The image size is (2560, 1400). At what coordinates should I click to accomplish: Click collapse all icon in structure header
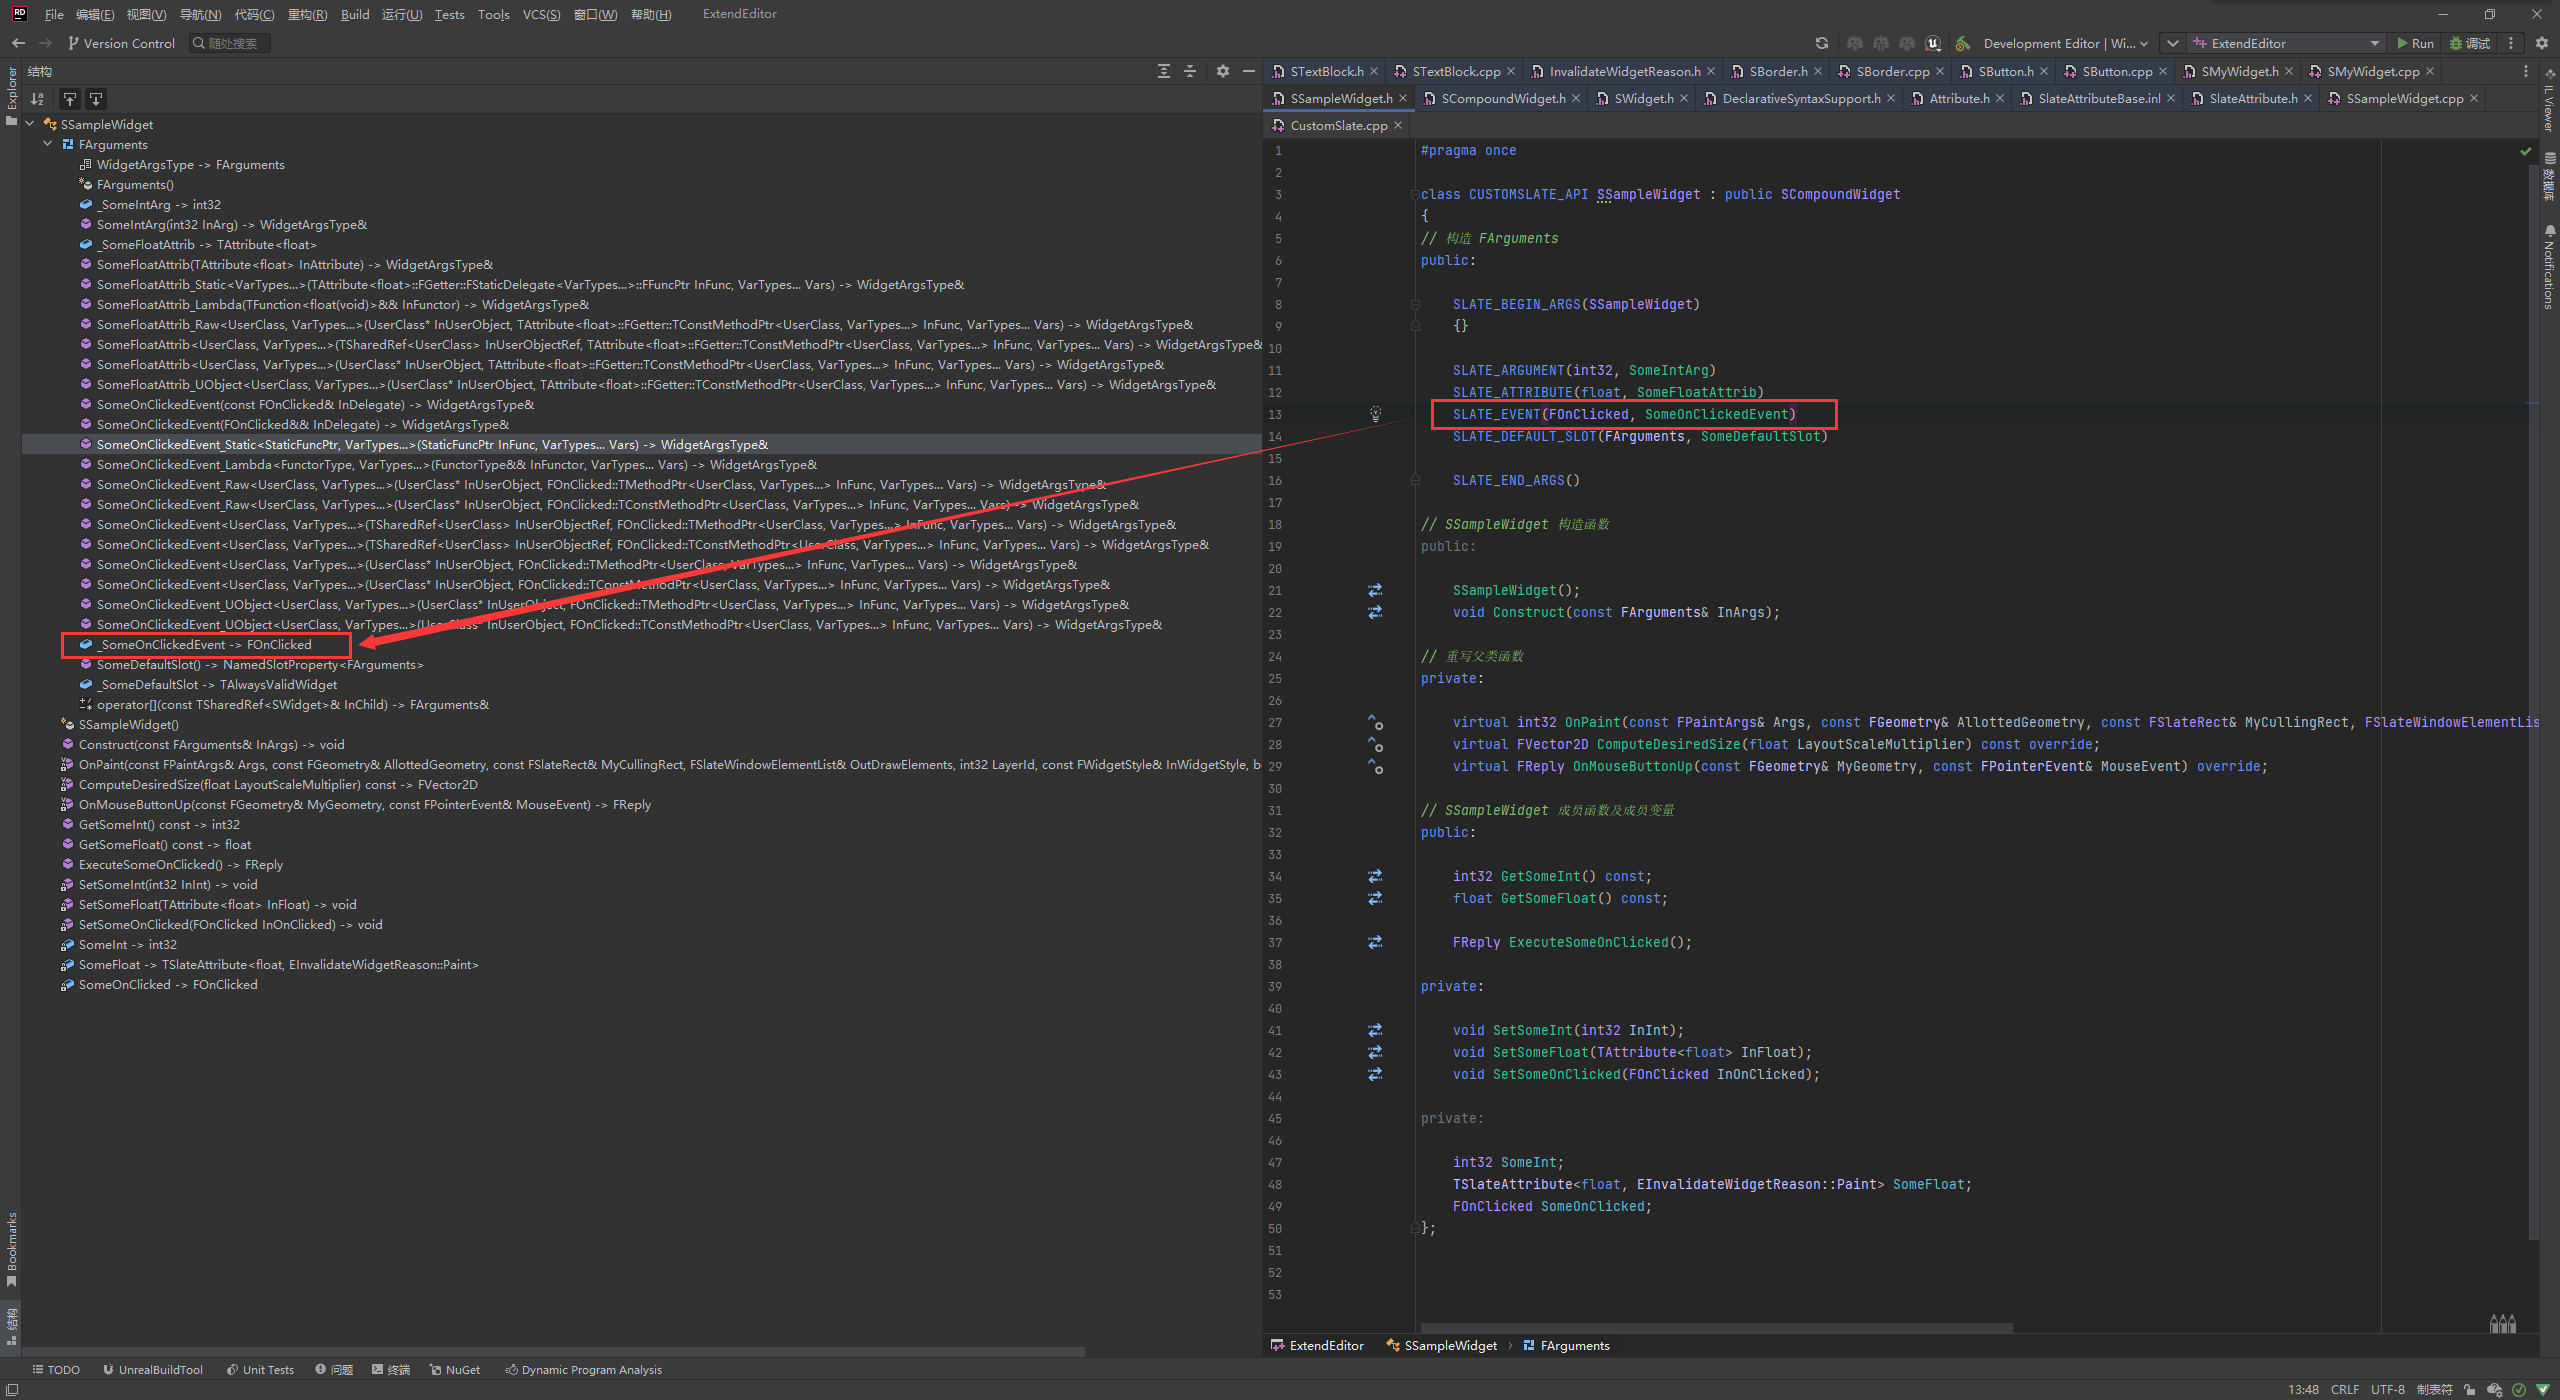[1189, 71]
